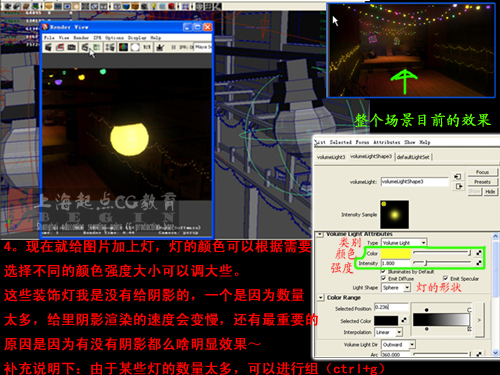Click the black Selected Color swatch
500x375 pixels.
point(386,320)
